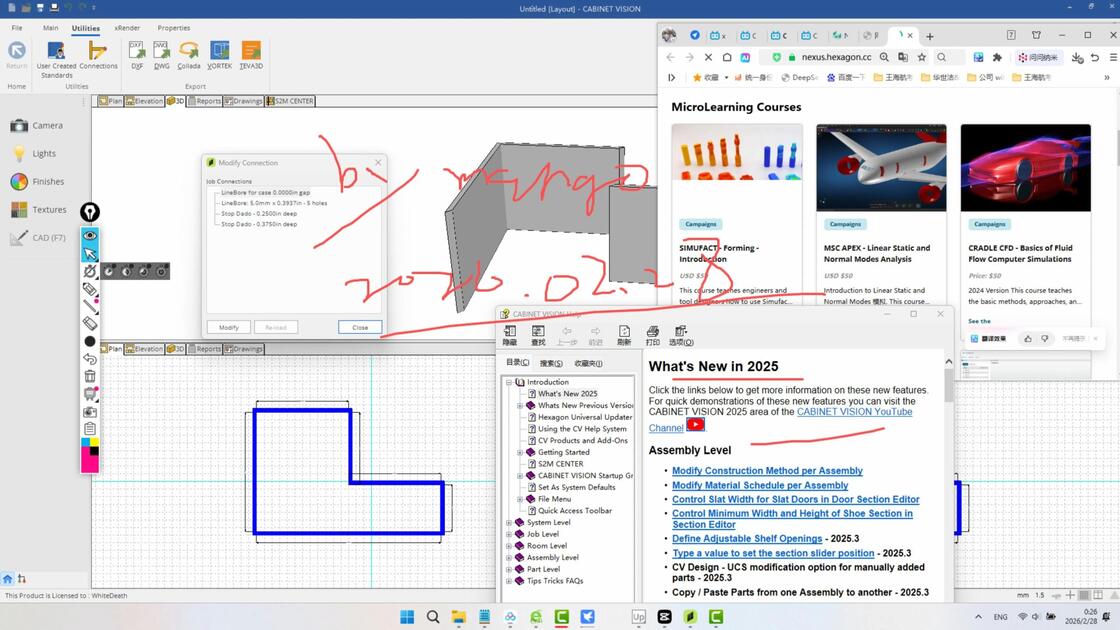Click the browser address bar showing nexus.hexagon
The image size is (1120, 630).
coord(836,57)
